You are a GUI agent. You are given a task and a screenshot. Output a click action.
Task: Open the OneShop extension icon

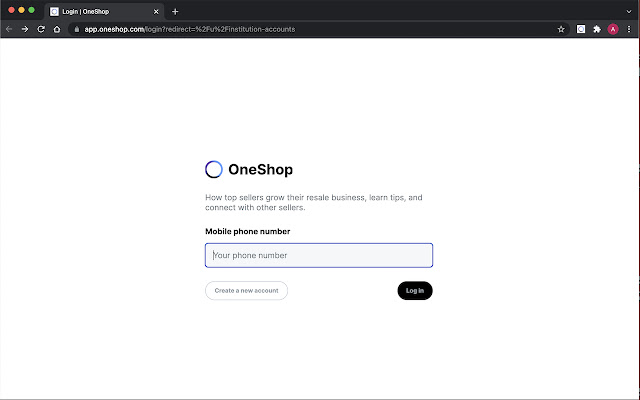point(581,29)
